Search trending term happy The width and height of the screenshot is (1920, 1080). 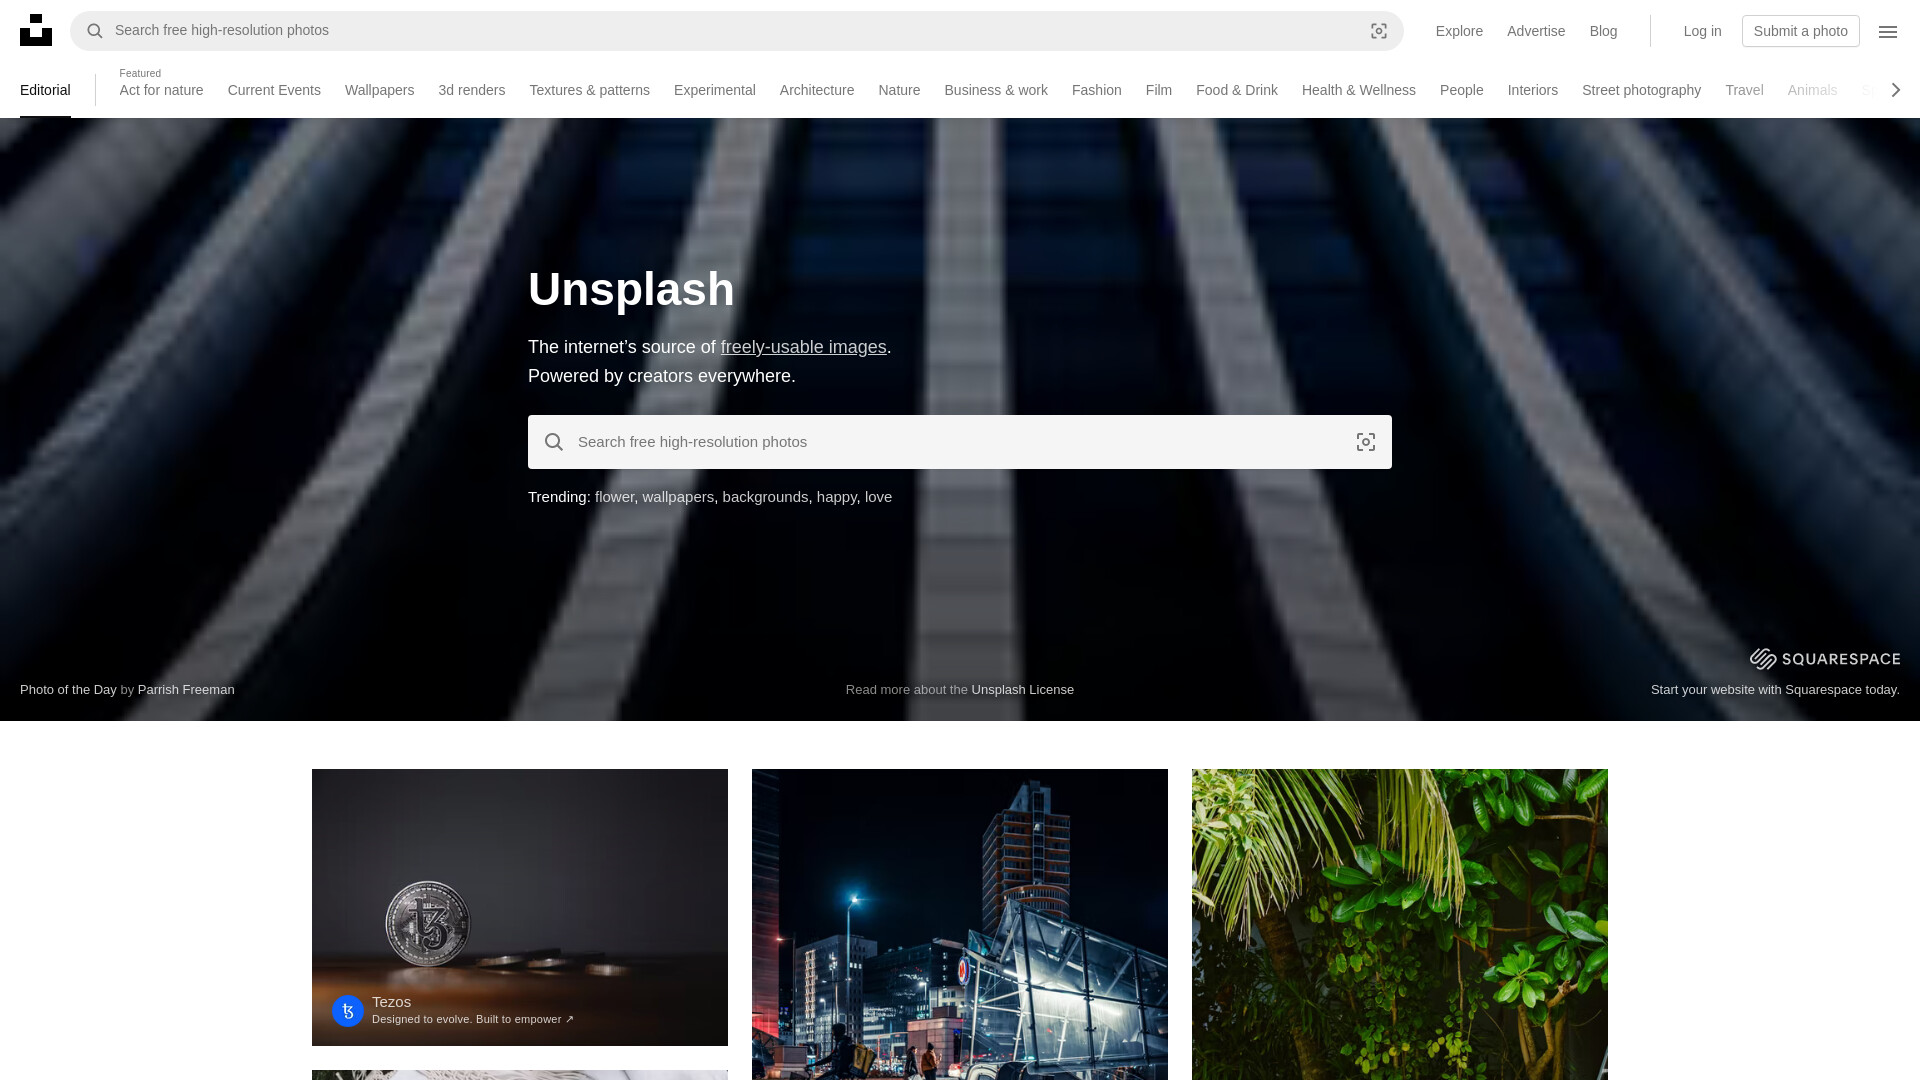[x=836, y=497]
